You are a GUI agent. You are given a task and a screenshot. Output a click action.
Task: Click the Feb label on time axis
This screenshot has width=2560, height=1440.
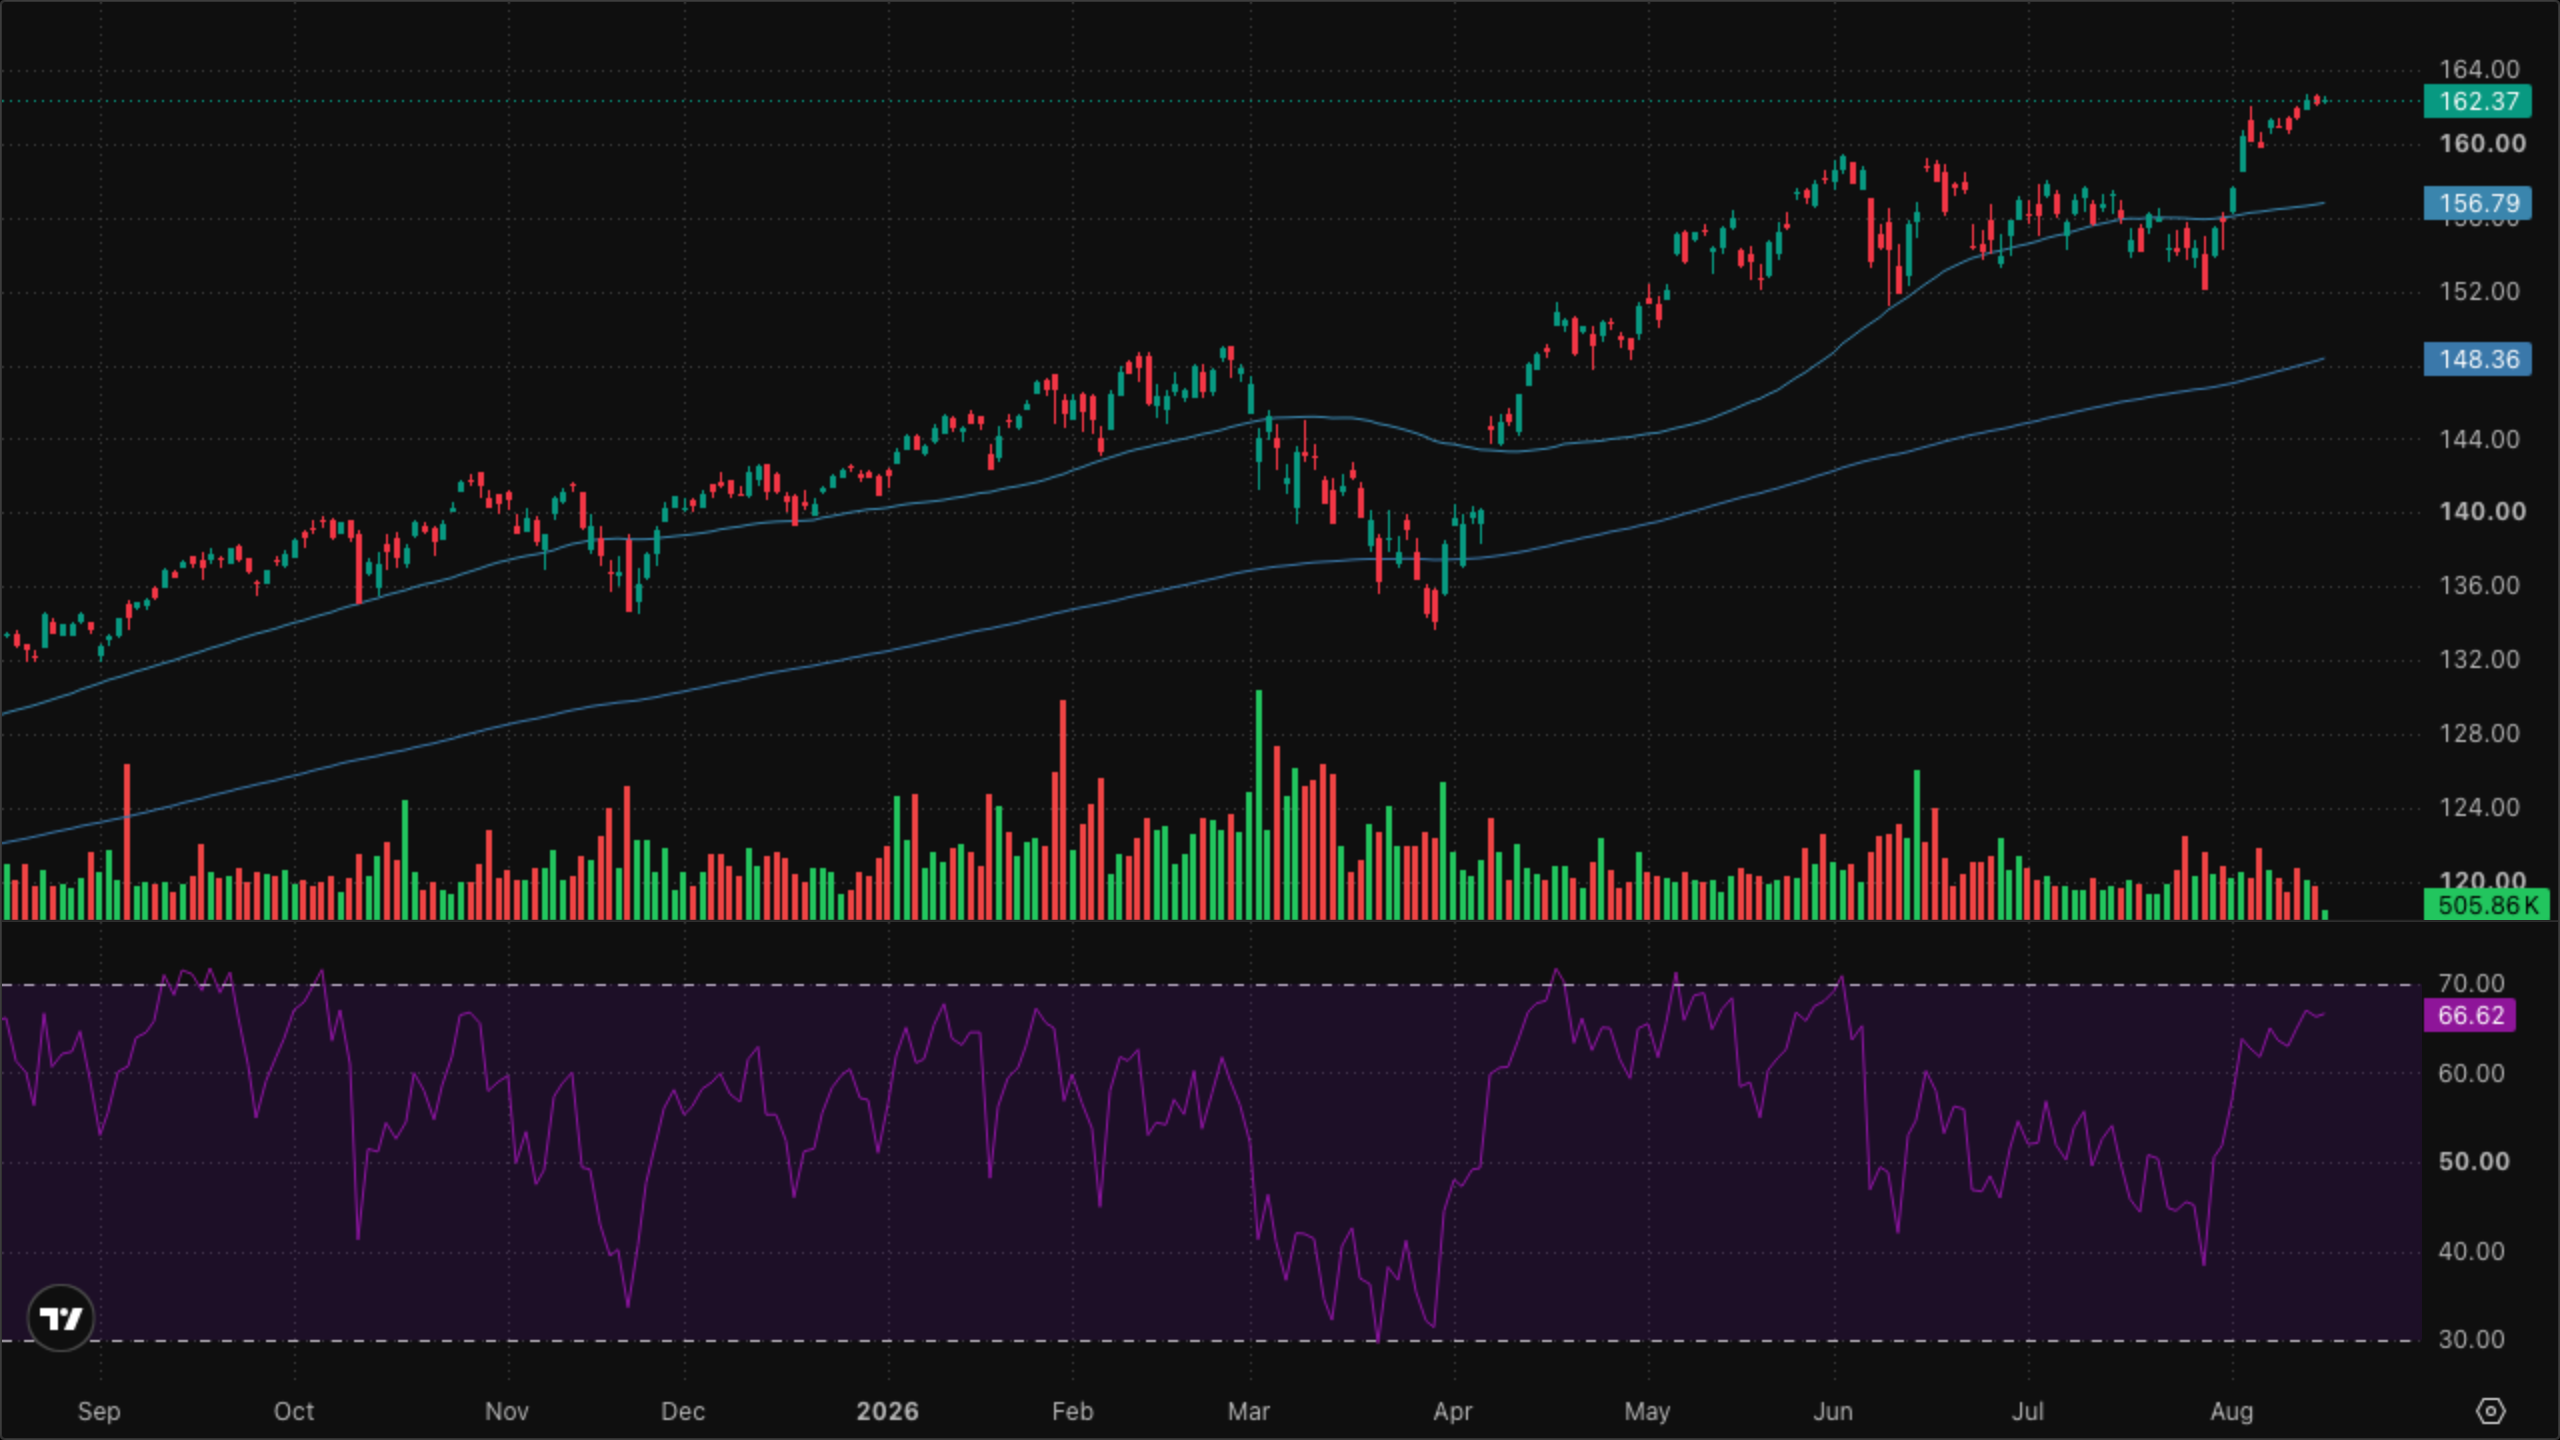coord(1072,1411)
